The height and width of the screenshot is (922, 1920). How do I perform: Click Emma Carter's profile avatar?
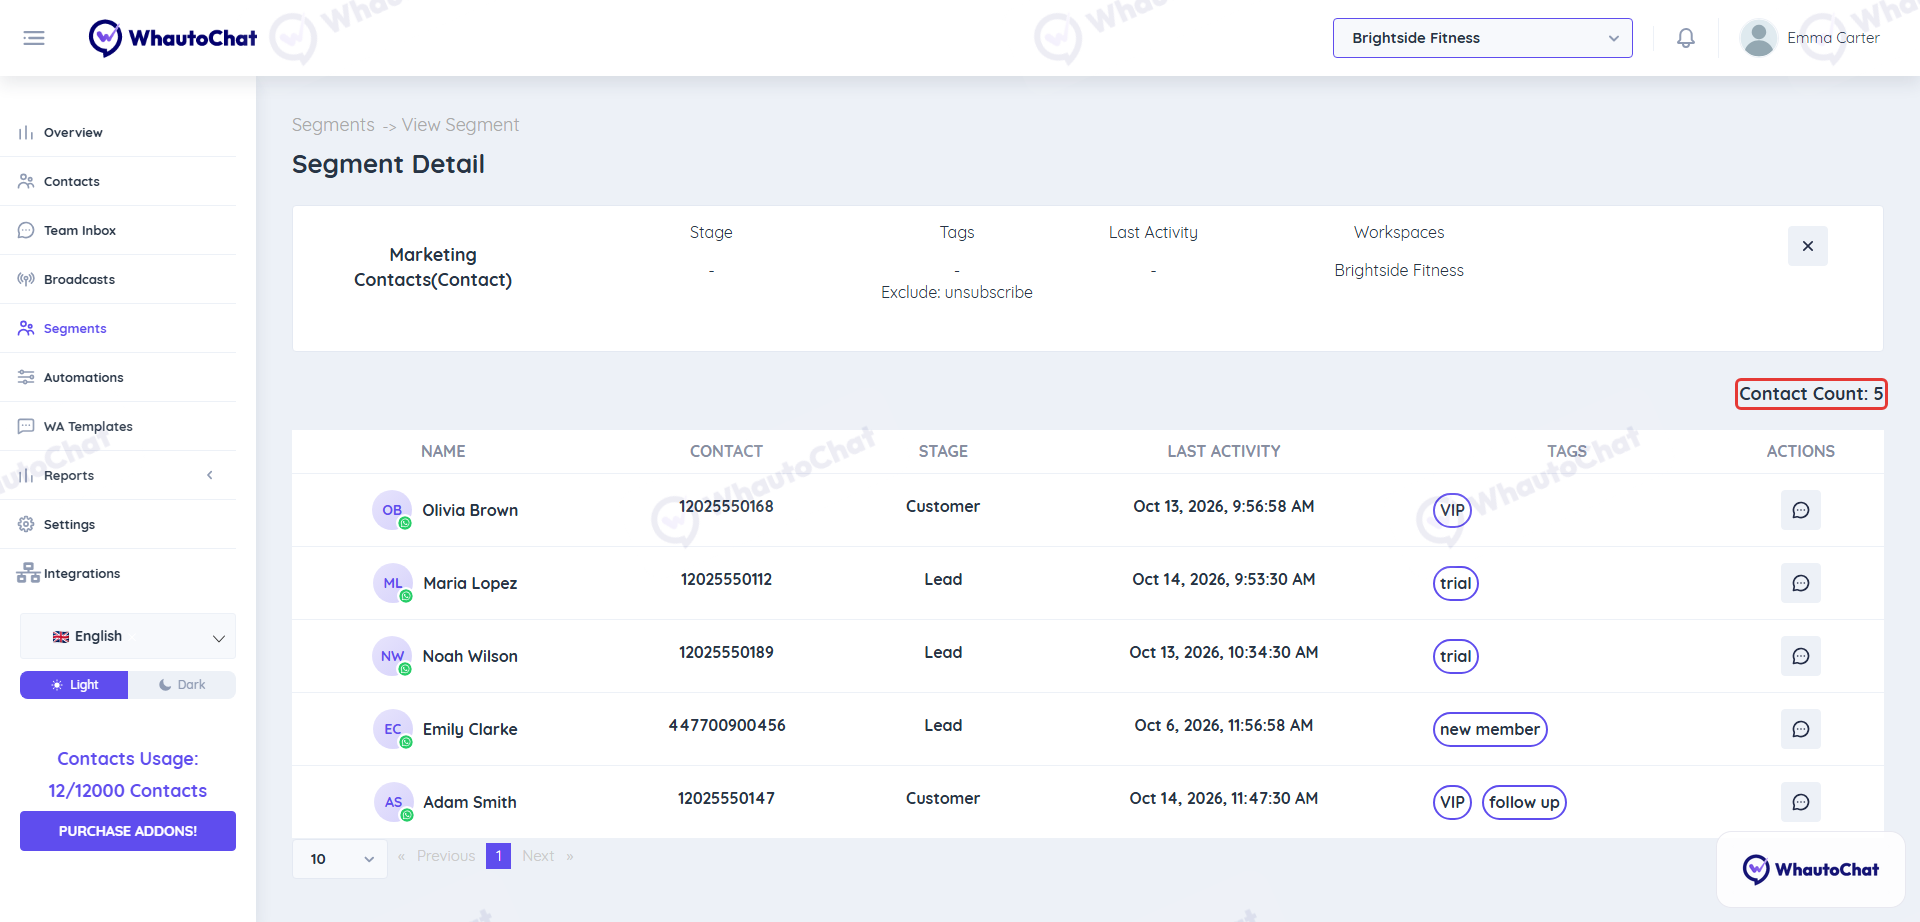coord(1758,38)
